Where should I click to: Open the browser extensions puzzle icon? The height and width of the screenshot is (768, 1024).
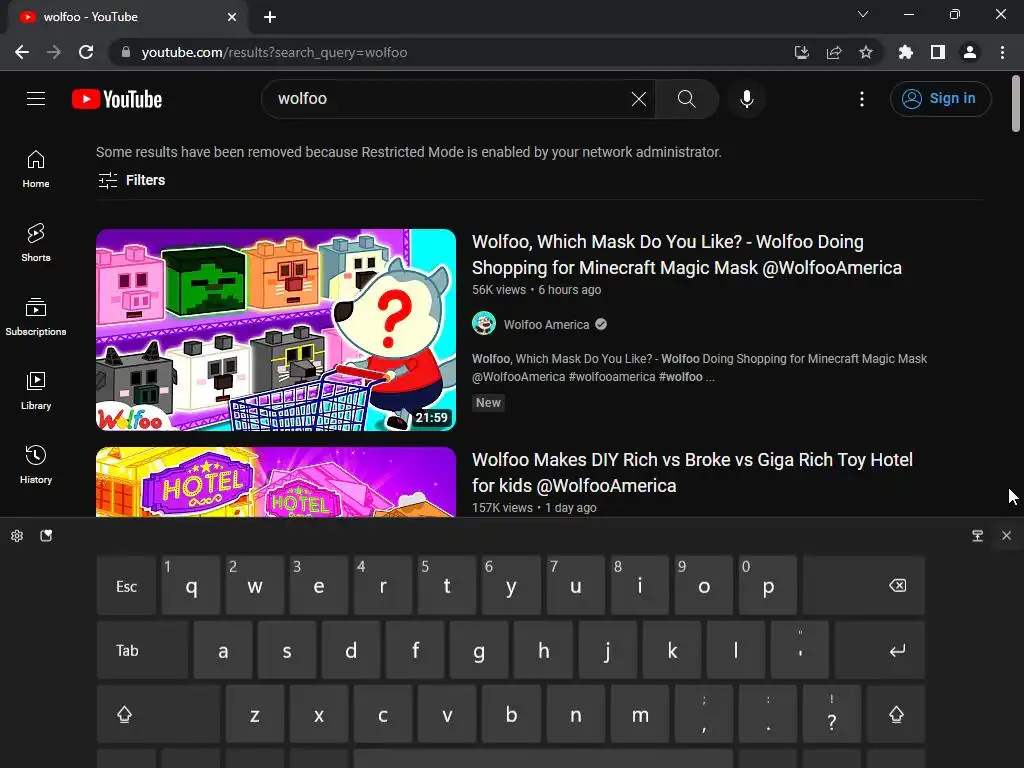coord(905,52)
